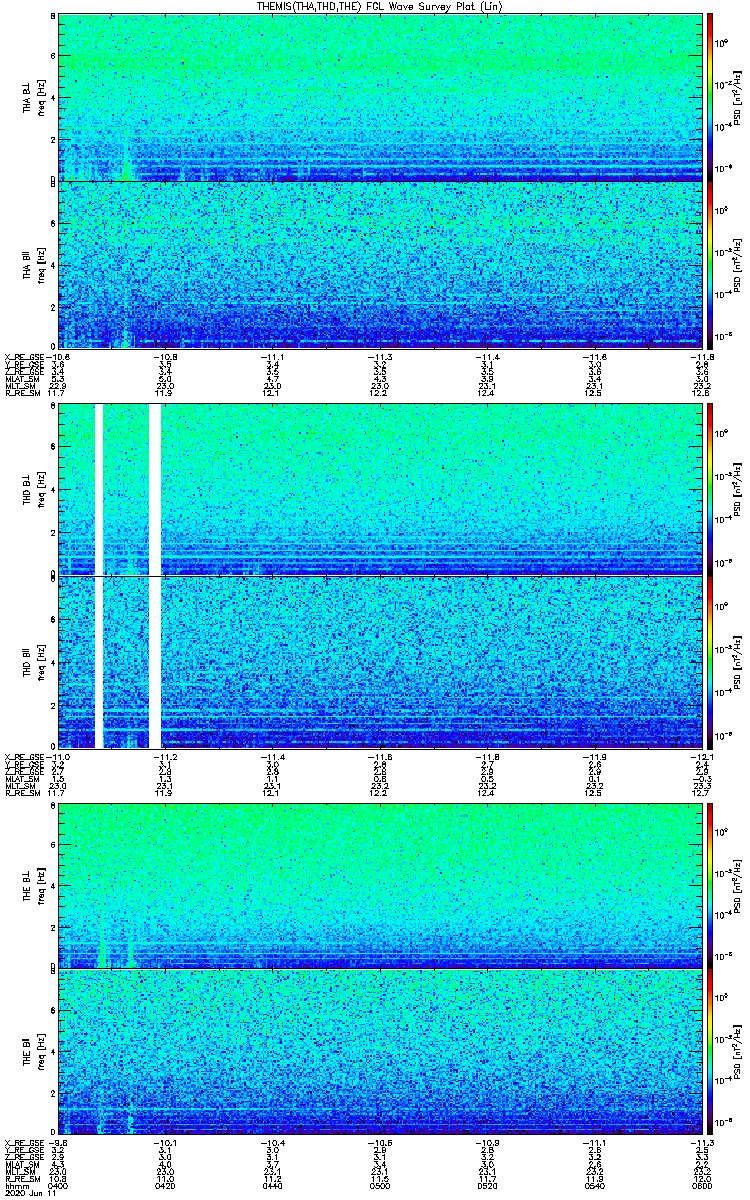Click the 0400 time tick label
Viewport: 750px width, 1200px height.
[58, 1184]
